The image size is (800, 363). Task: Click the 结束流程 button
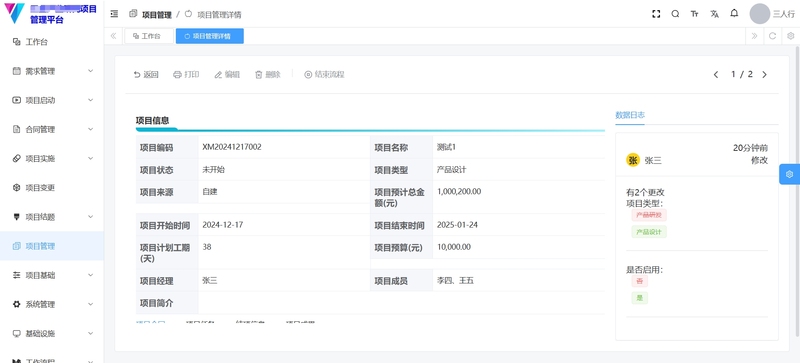(x=324, y=75)
